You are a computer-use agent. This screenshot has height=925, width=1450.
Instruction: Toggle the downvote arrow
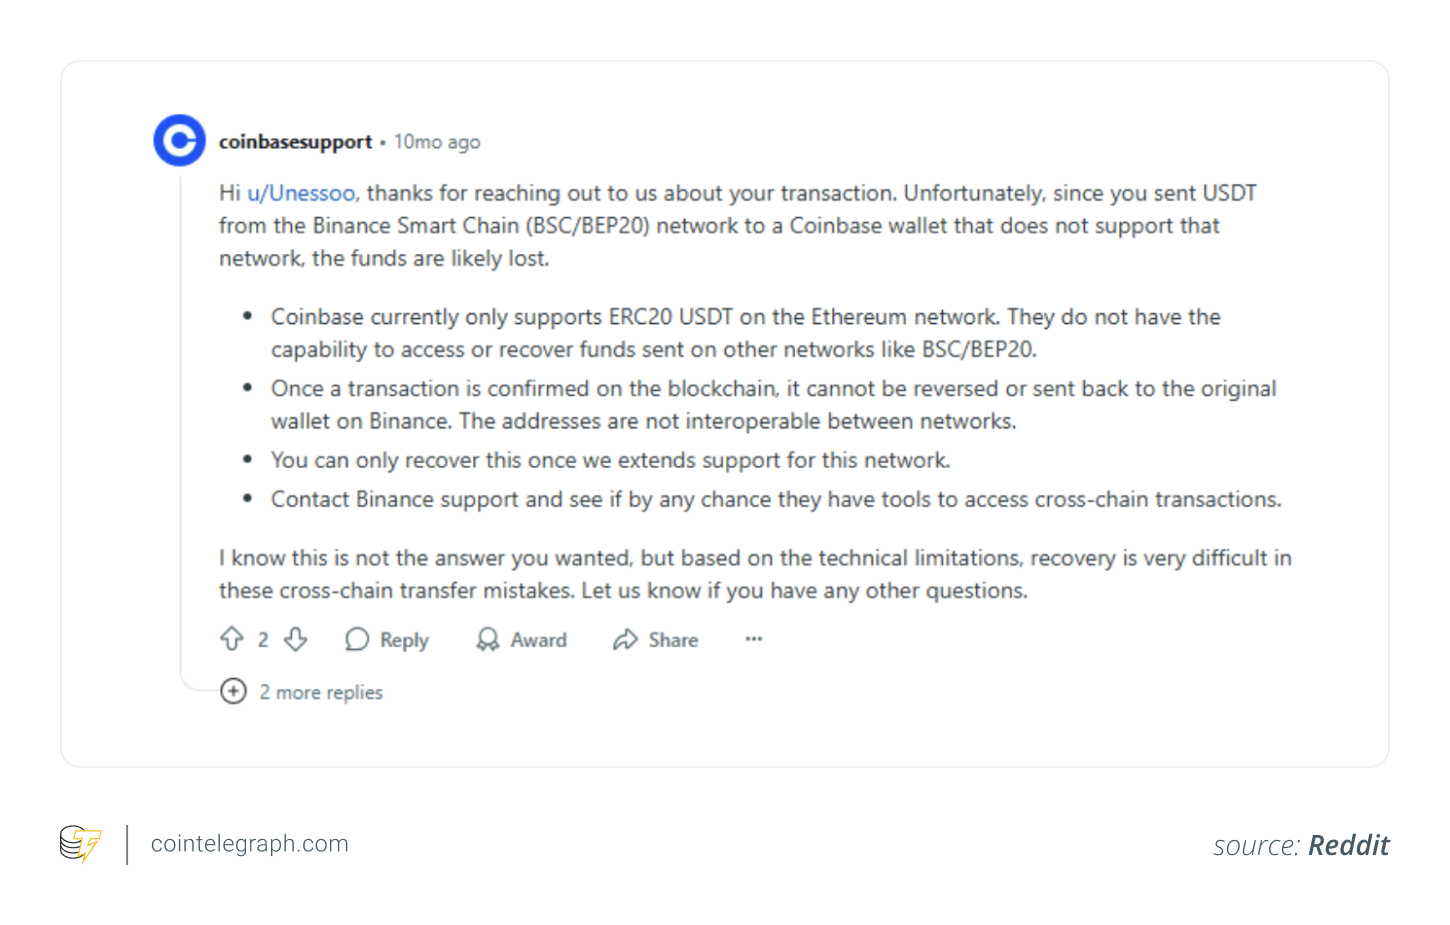point(295,639)
